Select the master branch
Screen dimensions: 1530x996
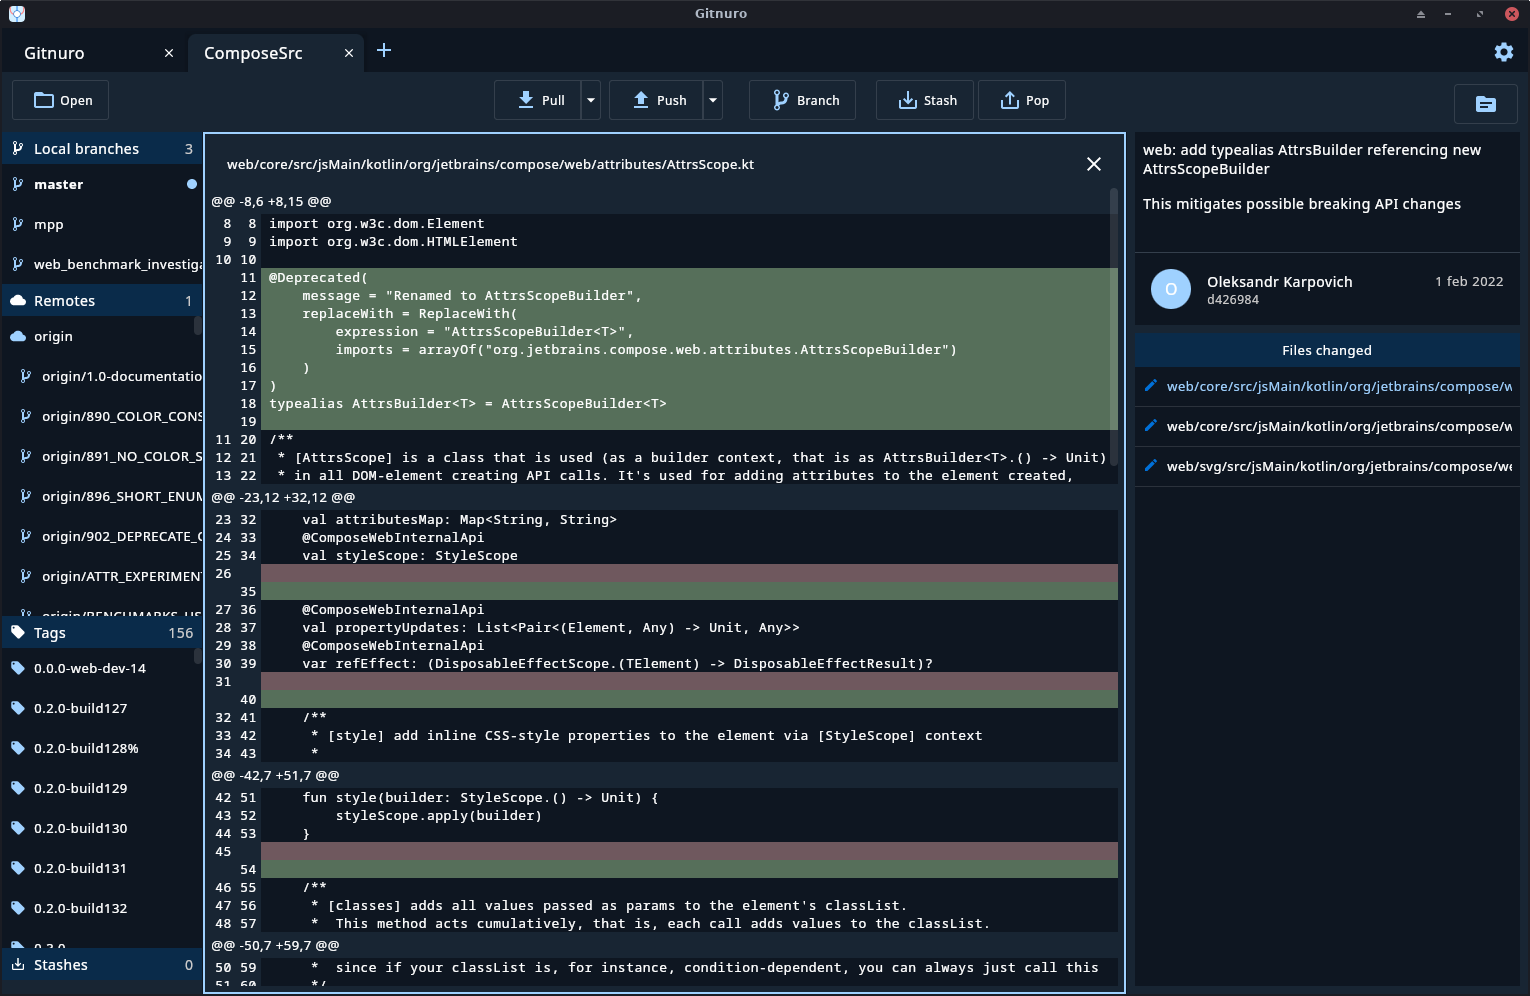coord(102,185)
